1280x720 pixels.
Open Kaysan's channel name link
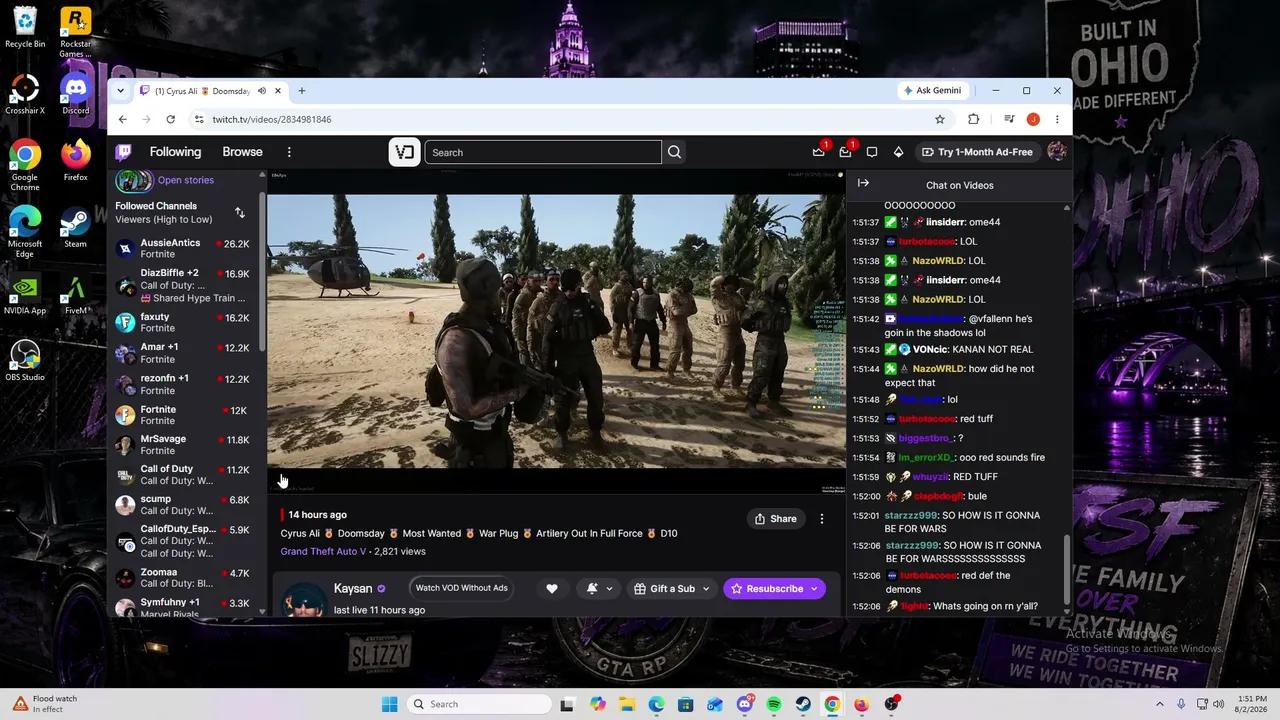(353, 589)
